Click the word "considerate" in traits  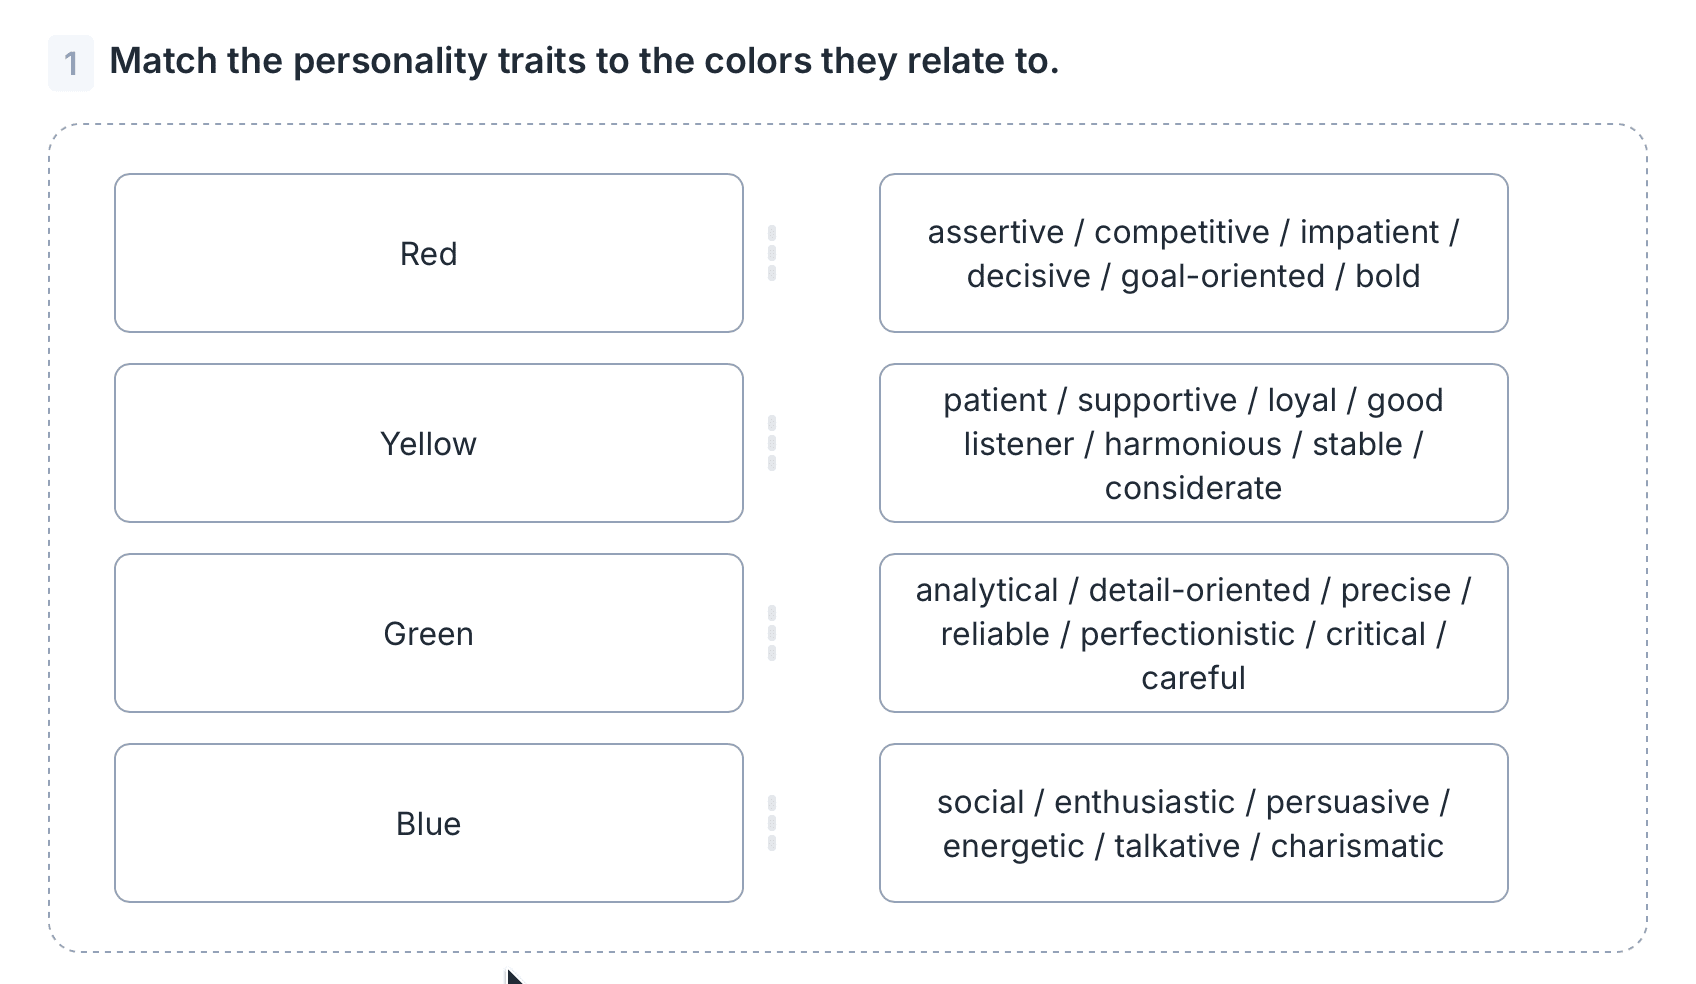pos(1193,488)
